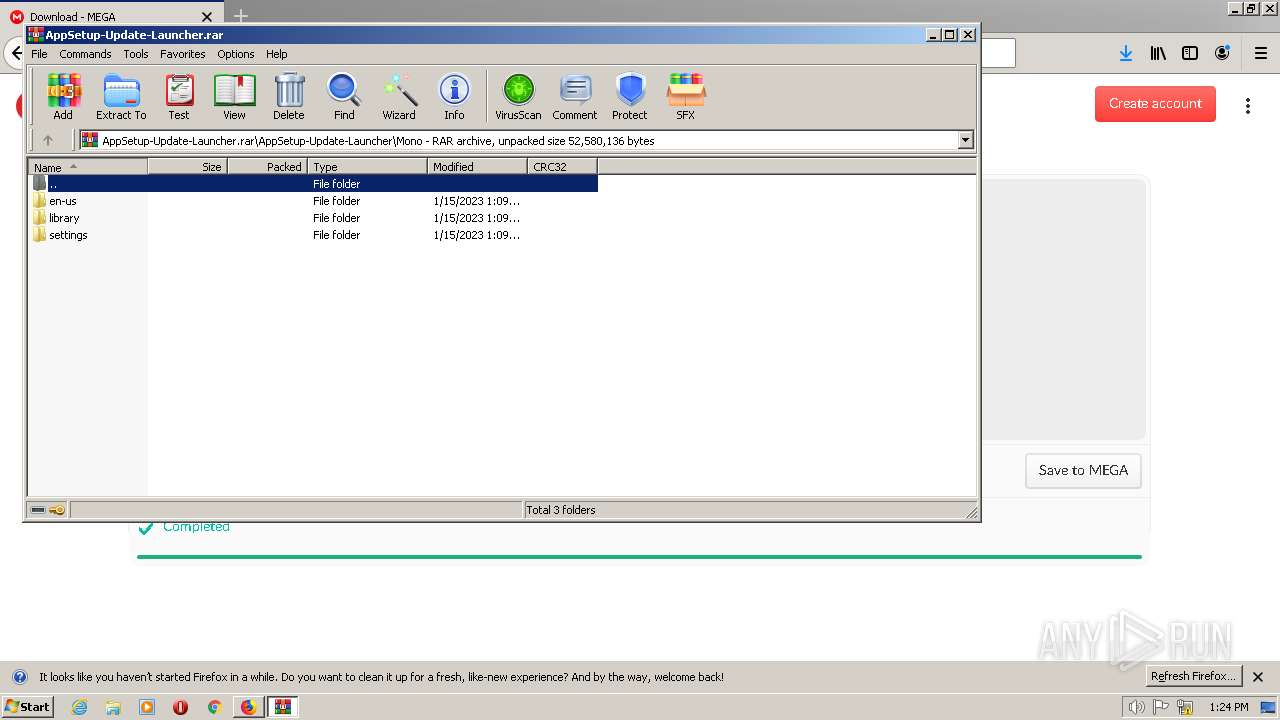Start VirusScan on archive

pyautogui.click(x=518, y=97)
